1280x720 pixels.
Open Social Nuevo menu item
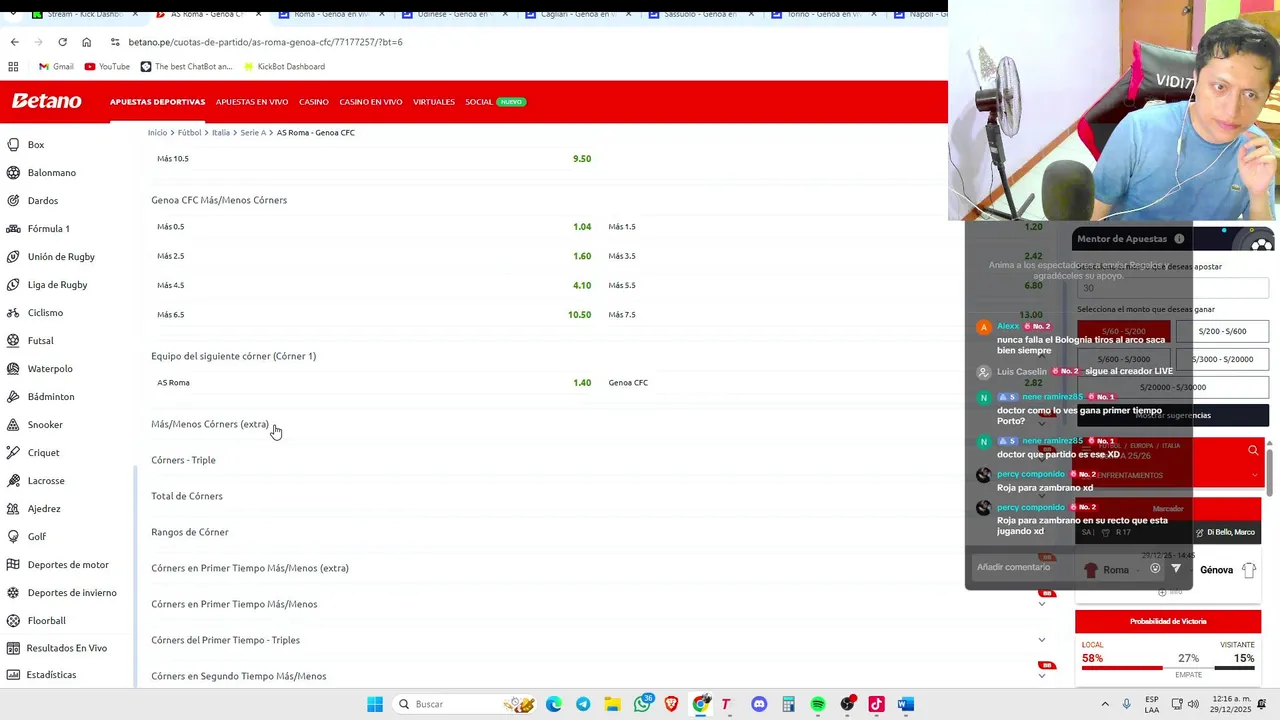pyautogui.click(x=495, y=102)
